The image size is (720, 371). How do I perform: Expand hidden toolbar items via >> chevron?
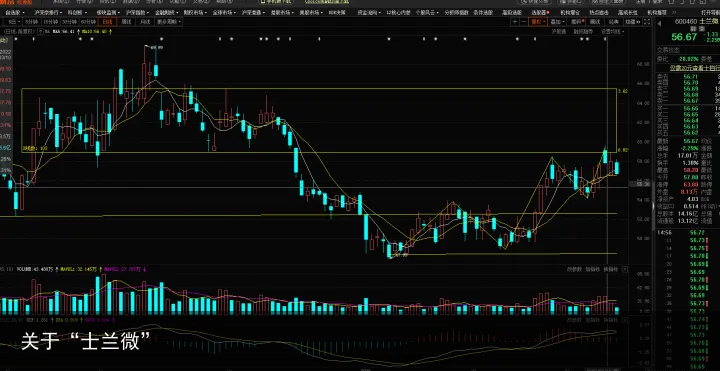[x=674, y=12]
